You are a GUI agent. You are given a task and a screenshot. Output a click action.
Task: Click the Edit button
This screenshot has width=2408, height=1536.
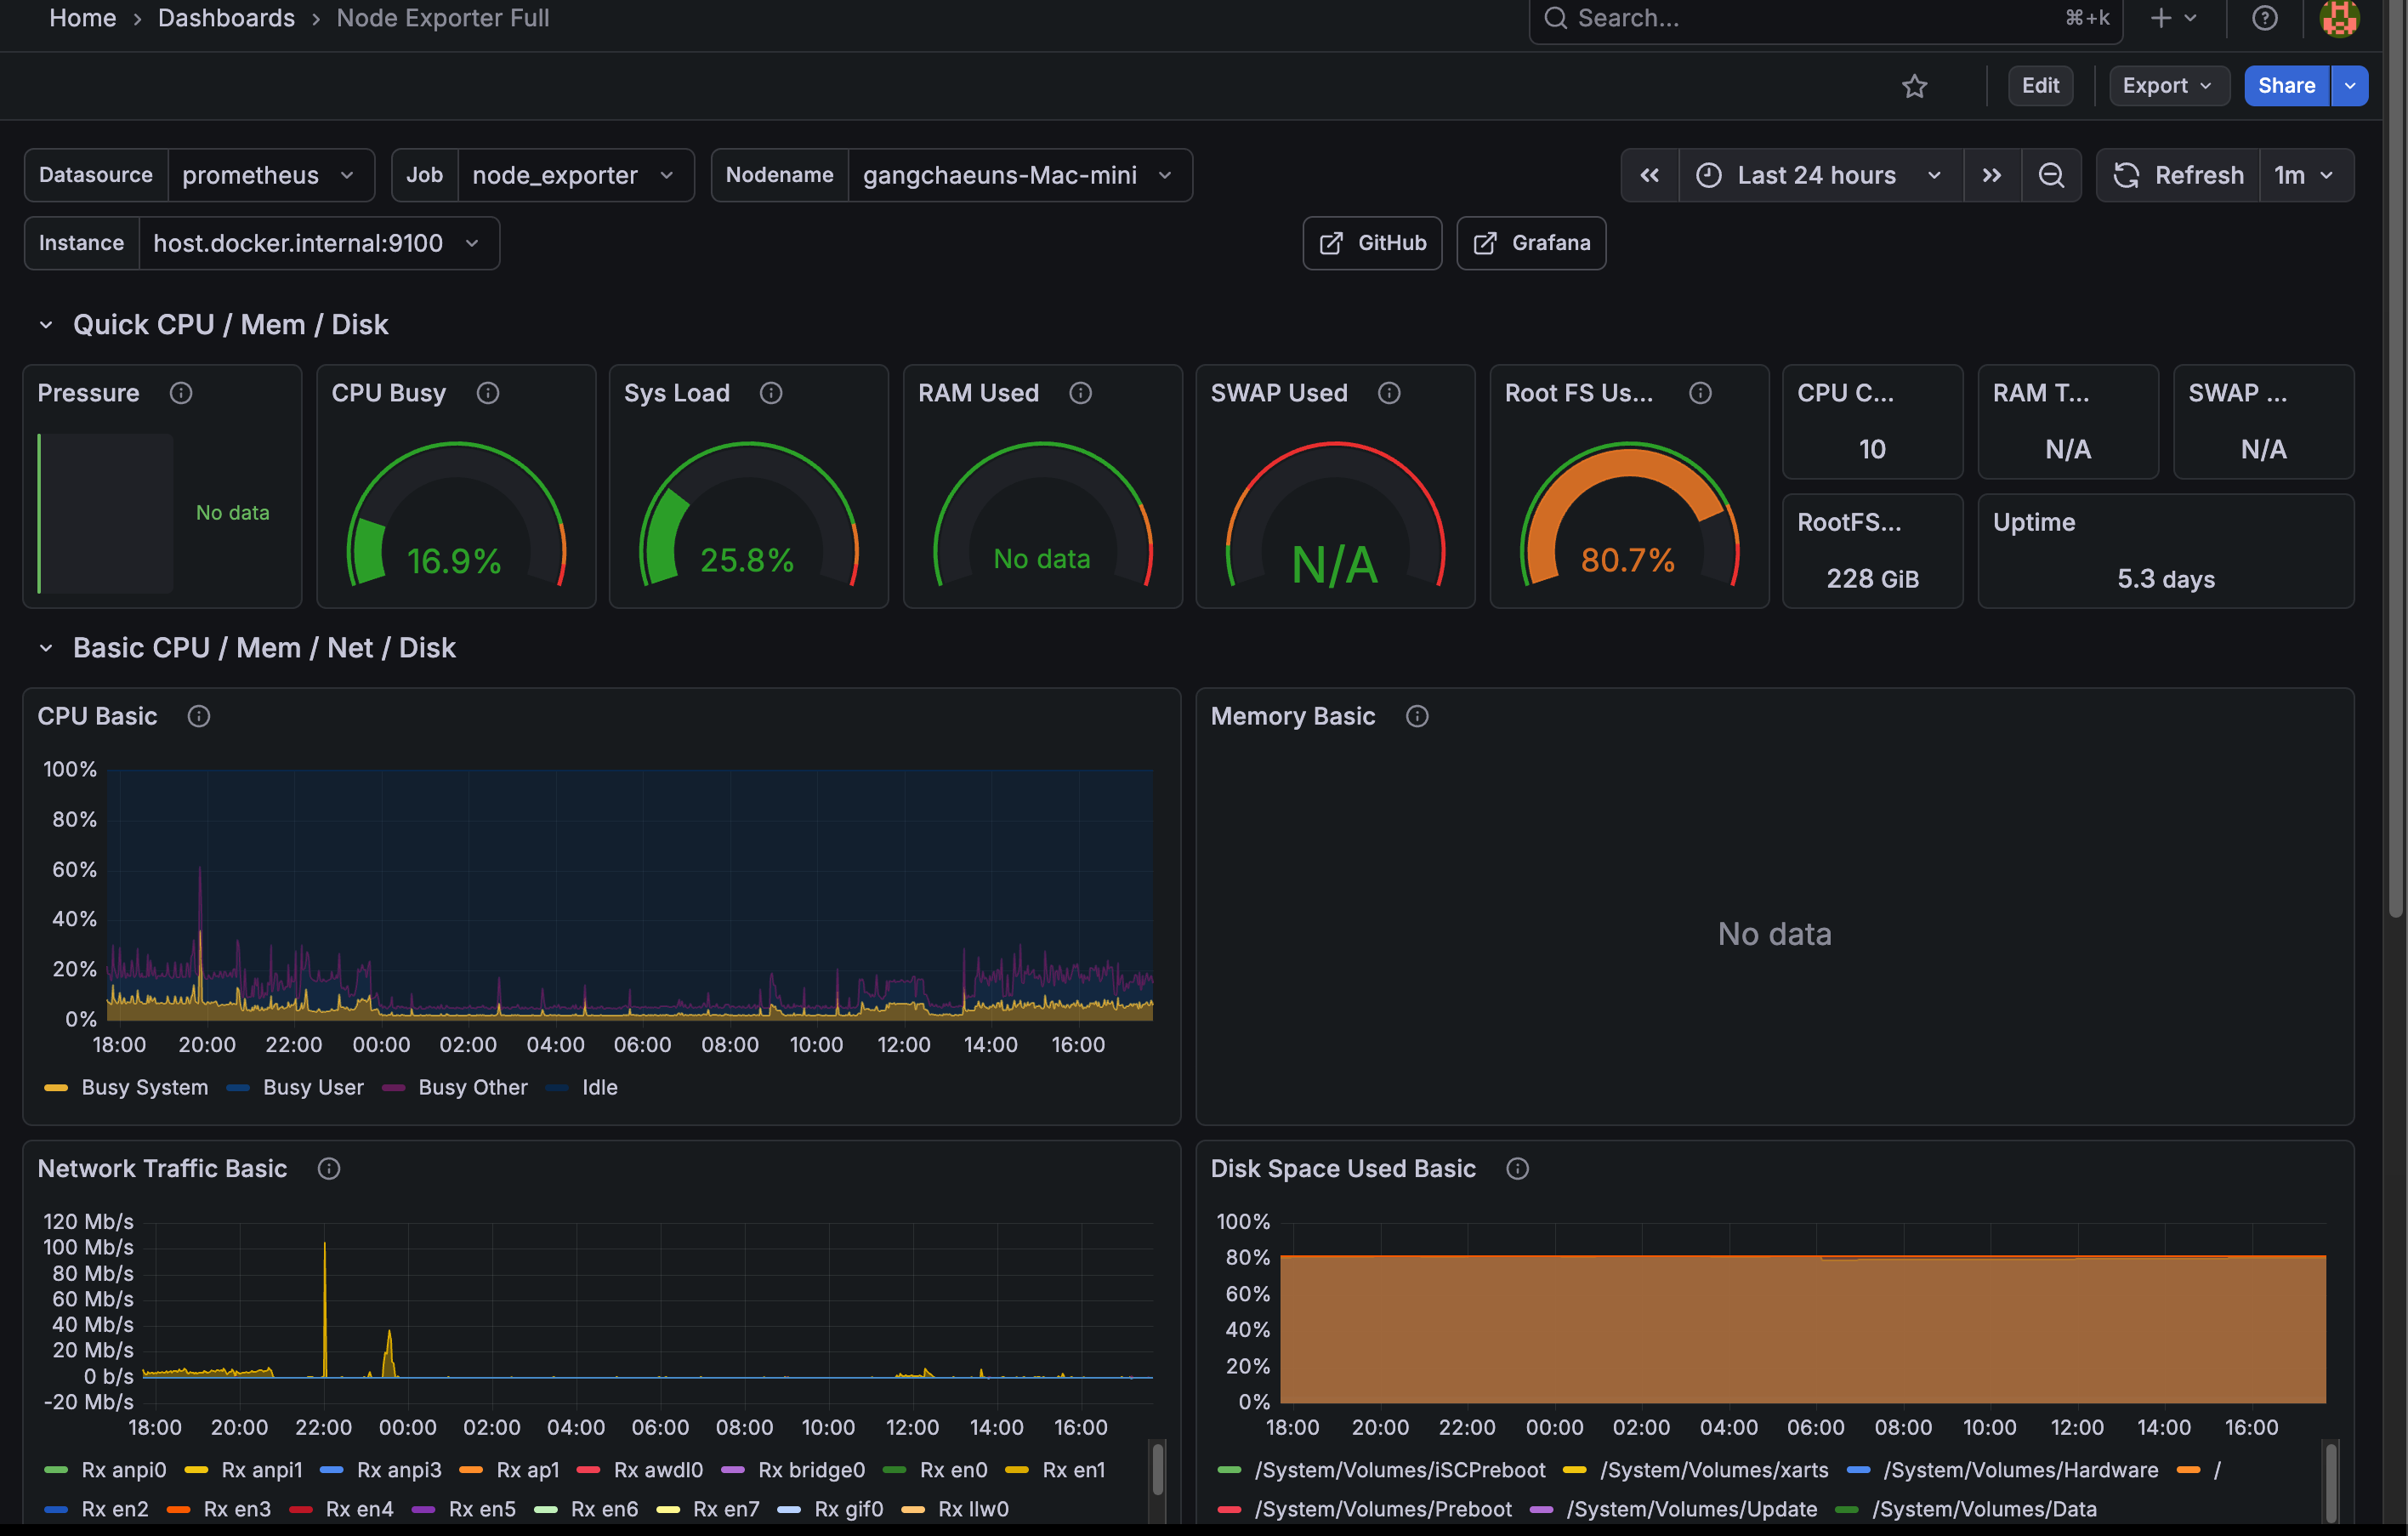[x=2040, y=86]
